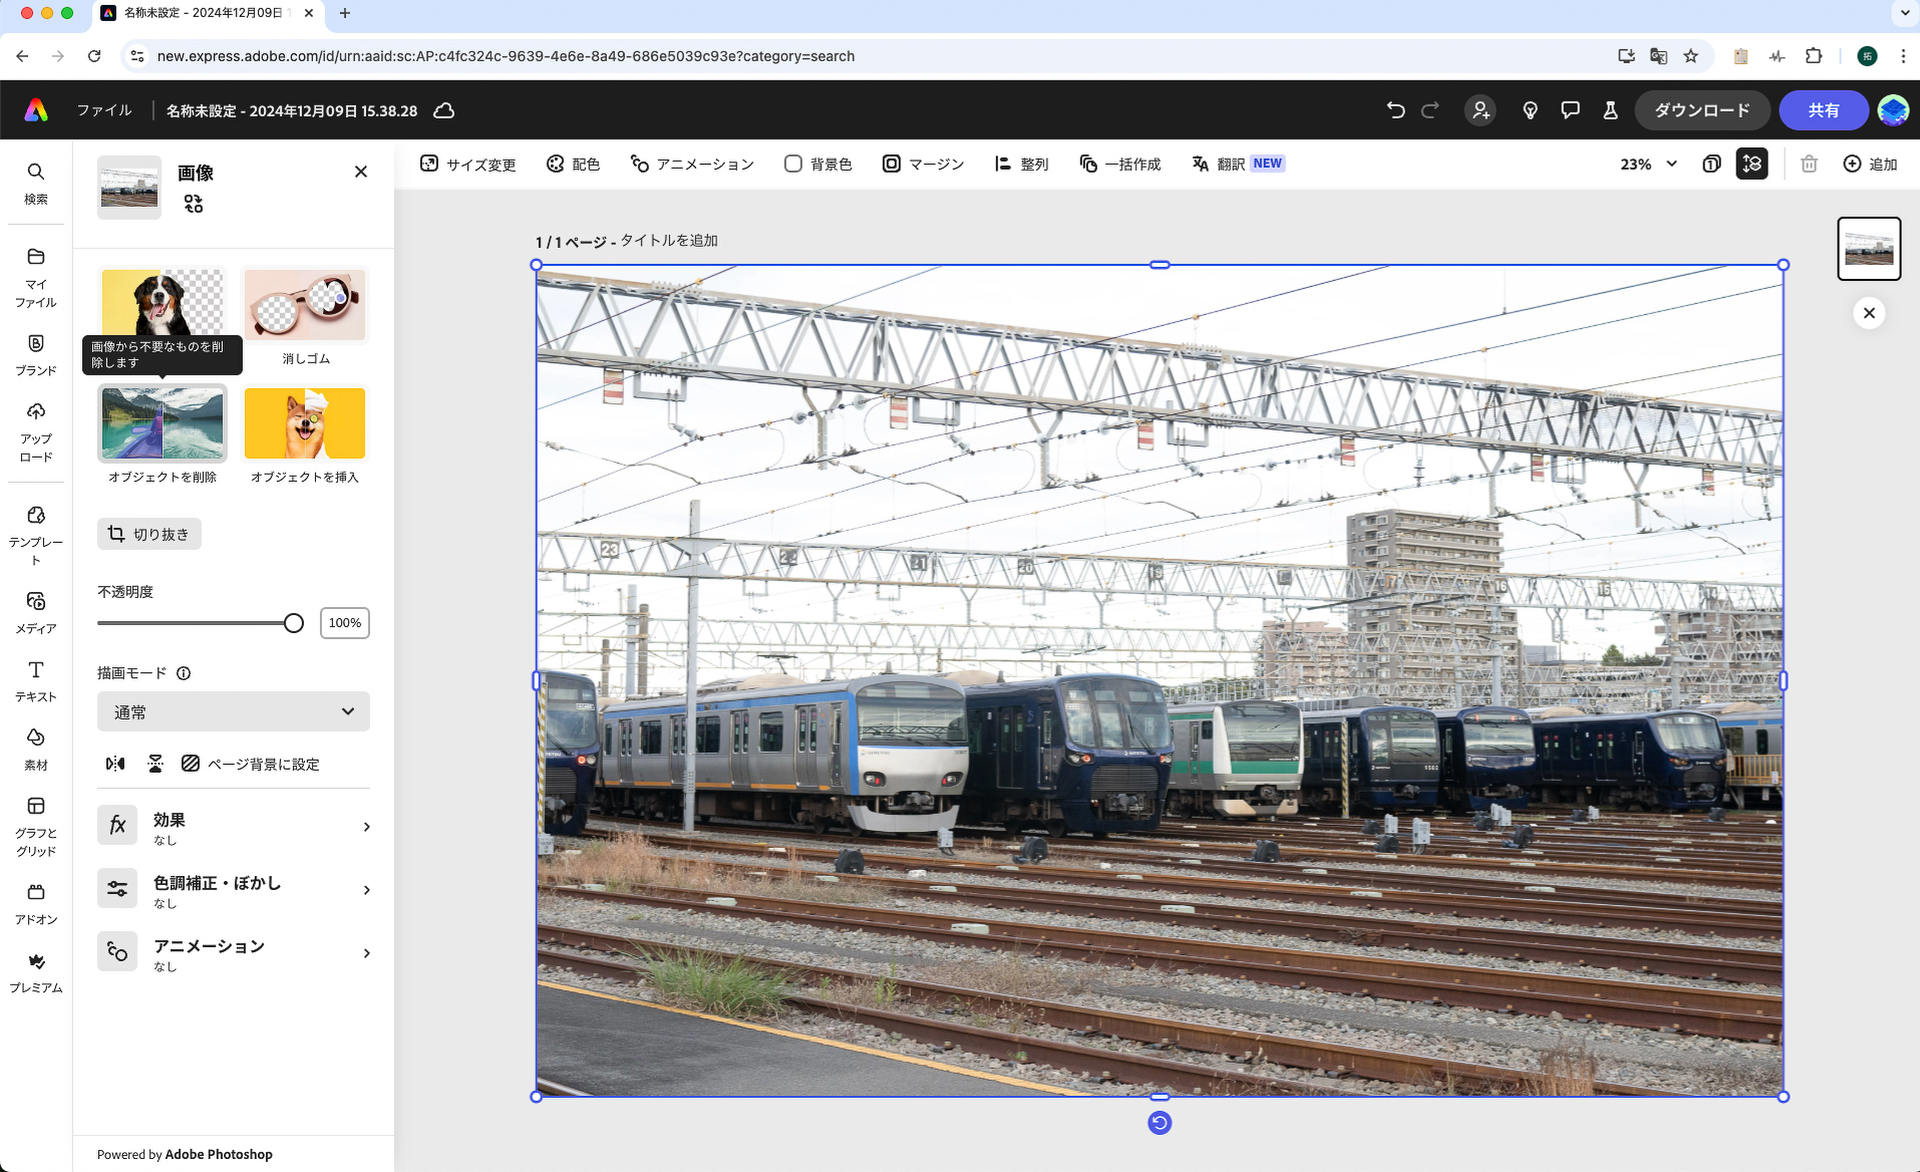Click the Download button
The width and height of the screenshot is (1920, 1172).
[1701, 110]
